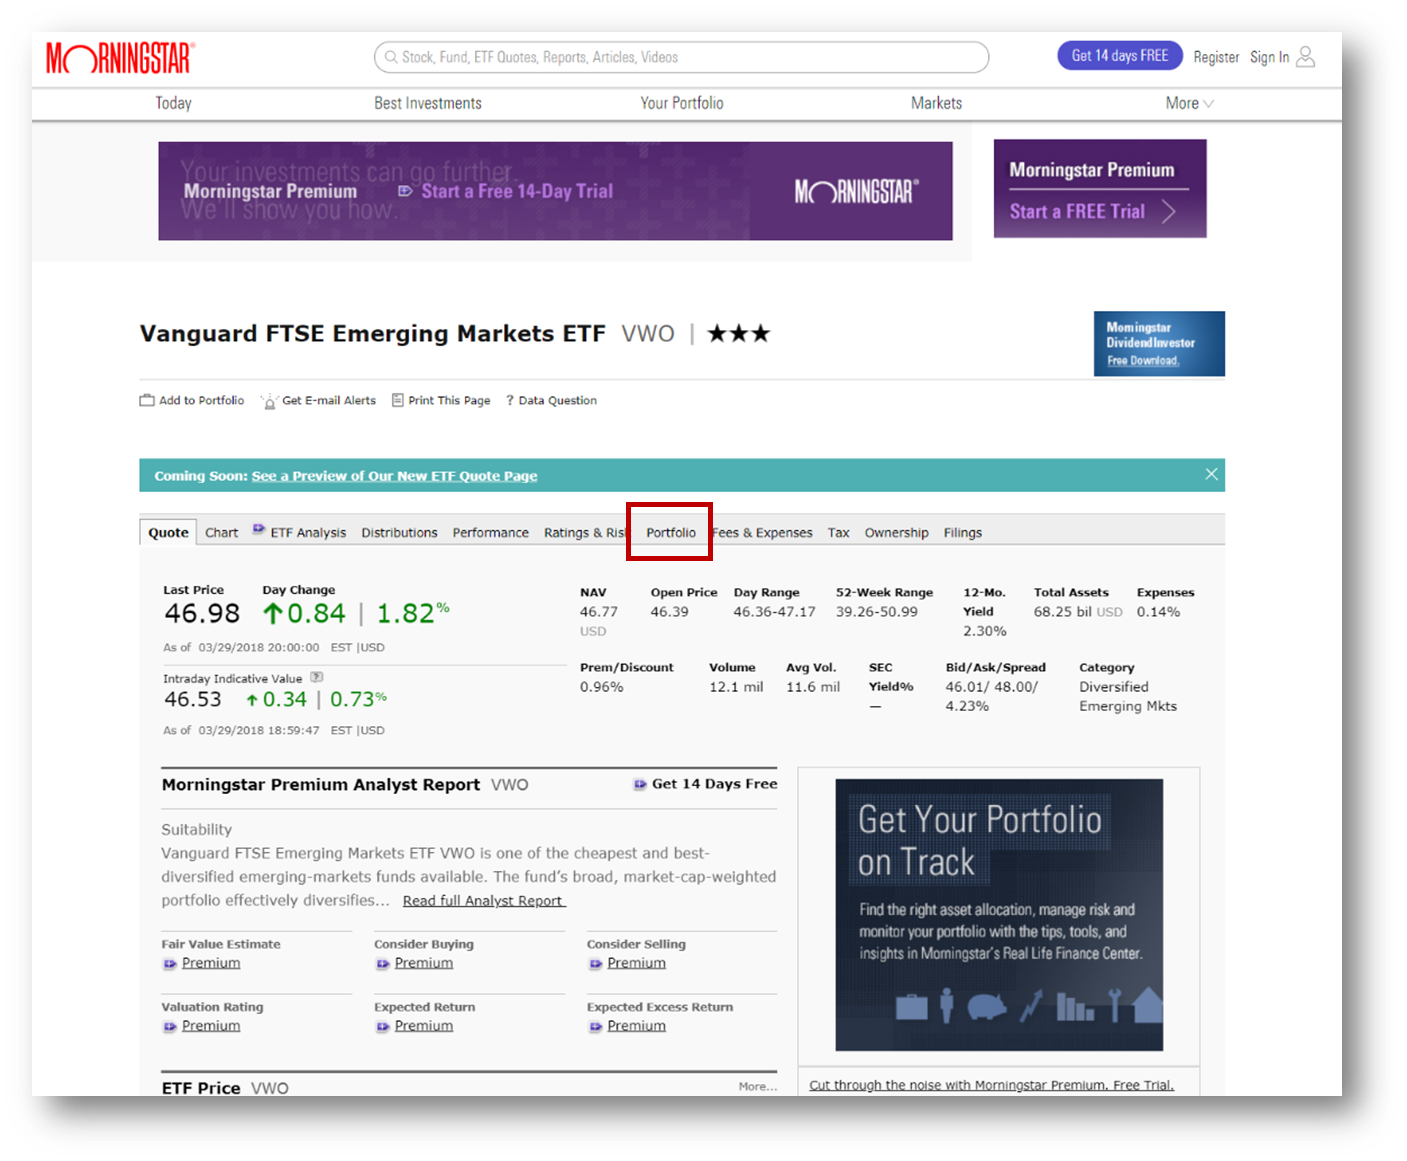The image size is (1407, 1161).
Task: Click the Start a Free 14-Day Trial banner
Action: tap(555, 191)
